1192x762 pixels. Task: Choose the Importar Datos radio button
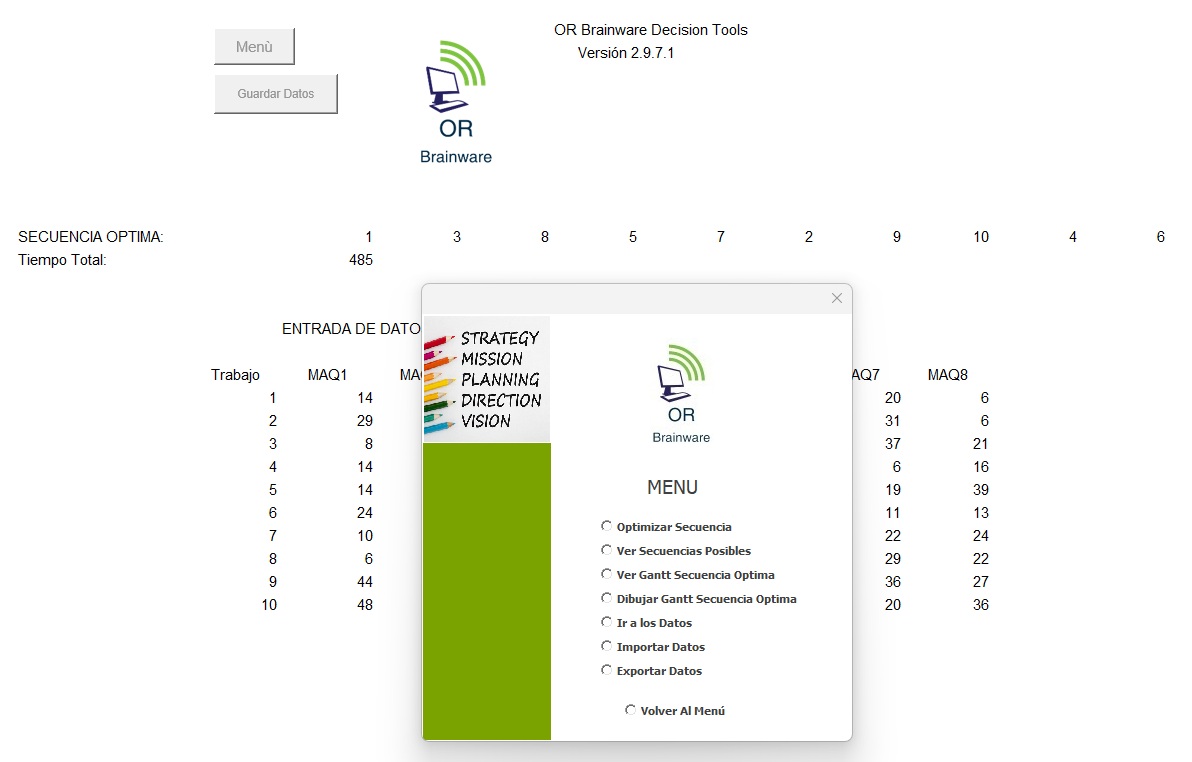[606, 646]
